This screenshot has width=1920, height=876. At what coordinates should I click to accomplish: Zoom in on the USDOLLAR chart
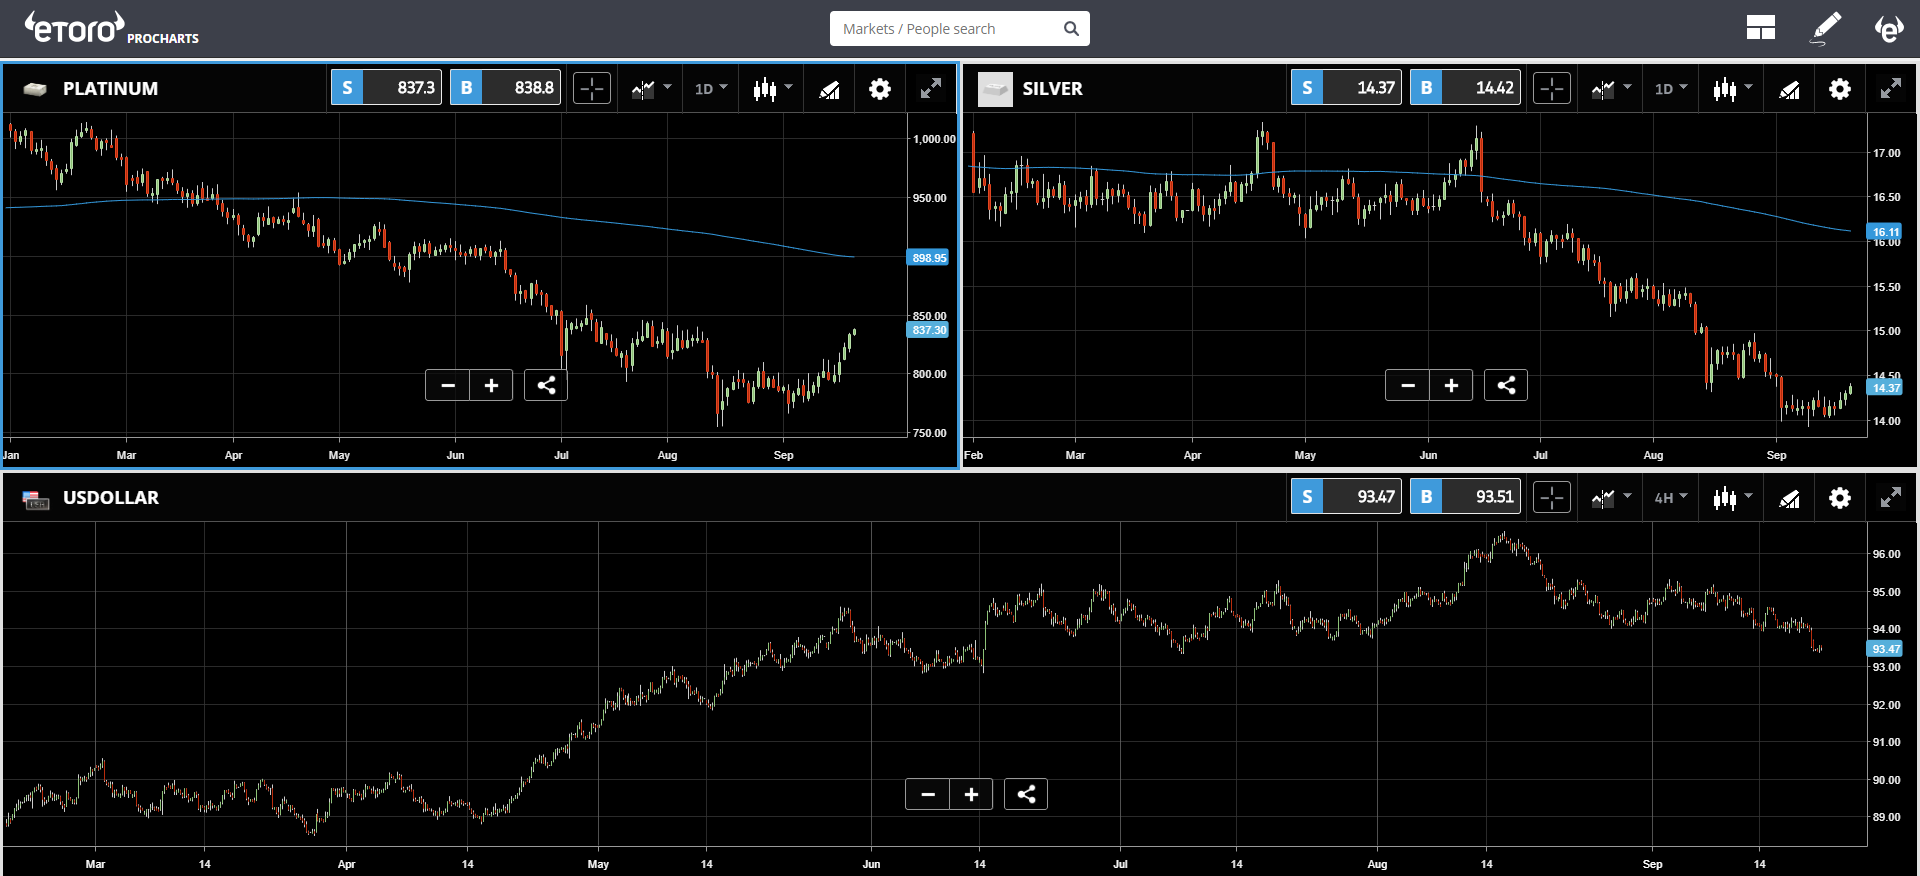click(971, 794)
